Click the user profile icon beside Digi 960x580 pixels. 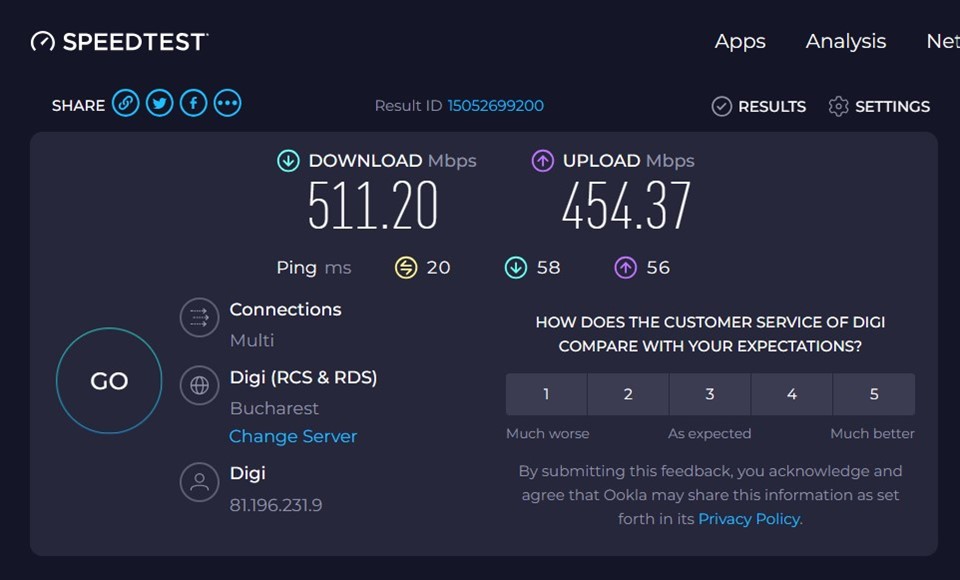[199, 482]
